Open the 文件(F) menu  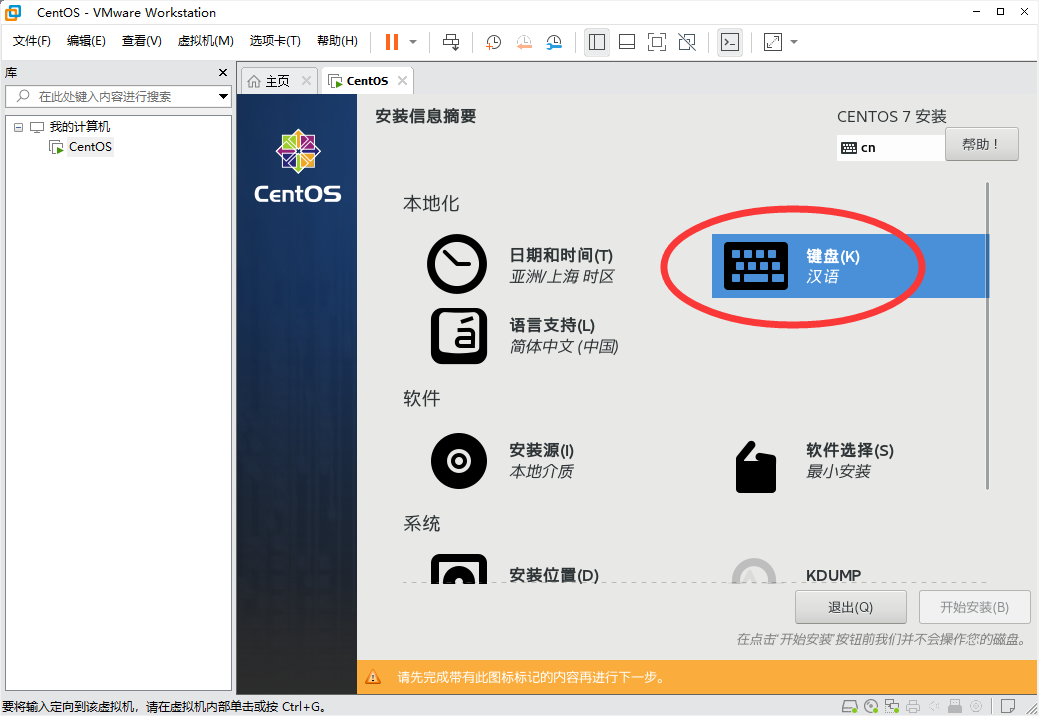tap(32, 41)
